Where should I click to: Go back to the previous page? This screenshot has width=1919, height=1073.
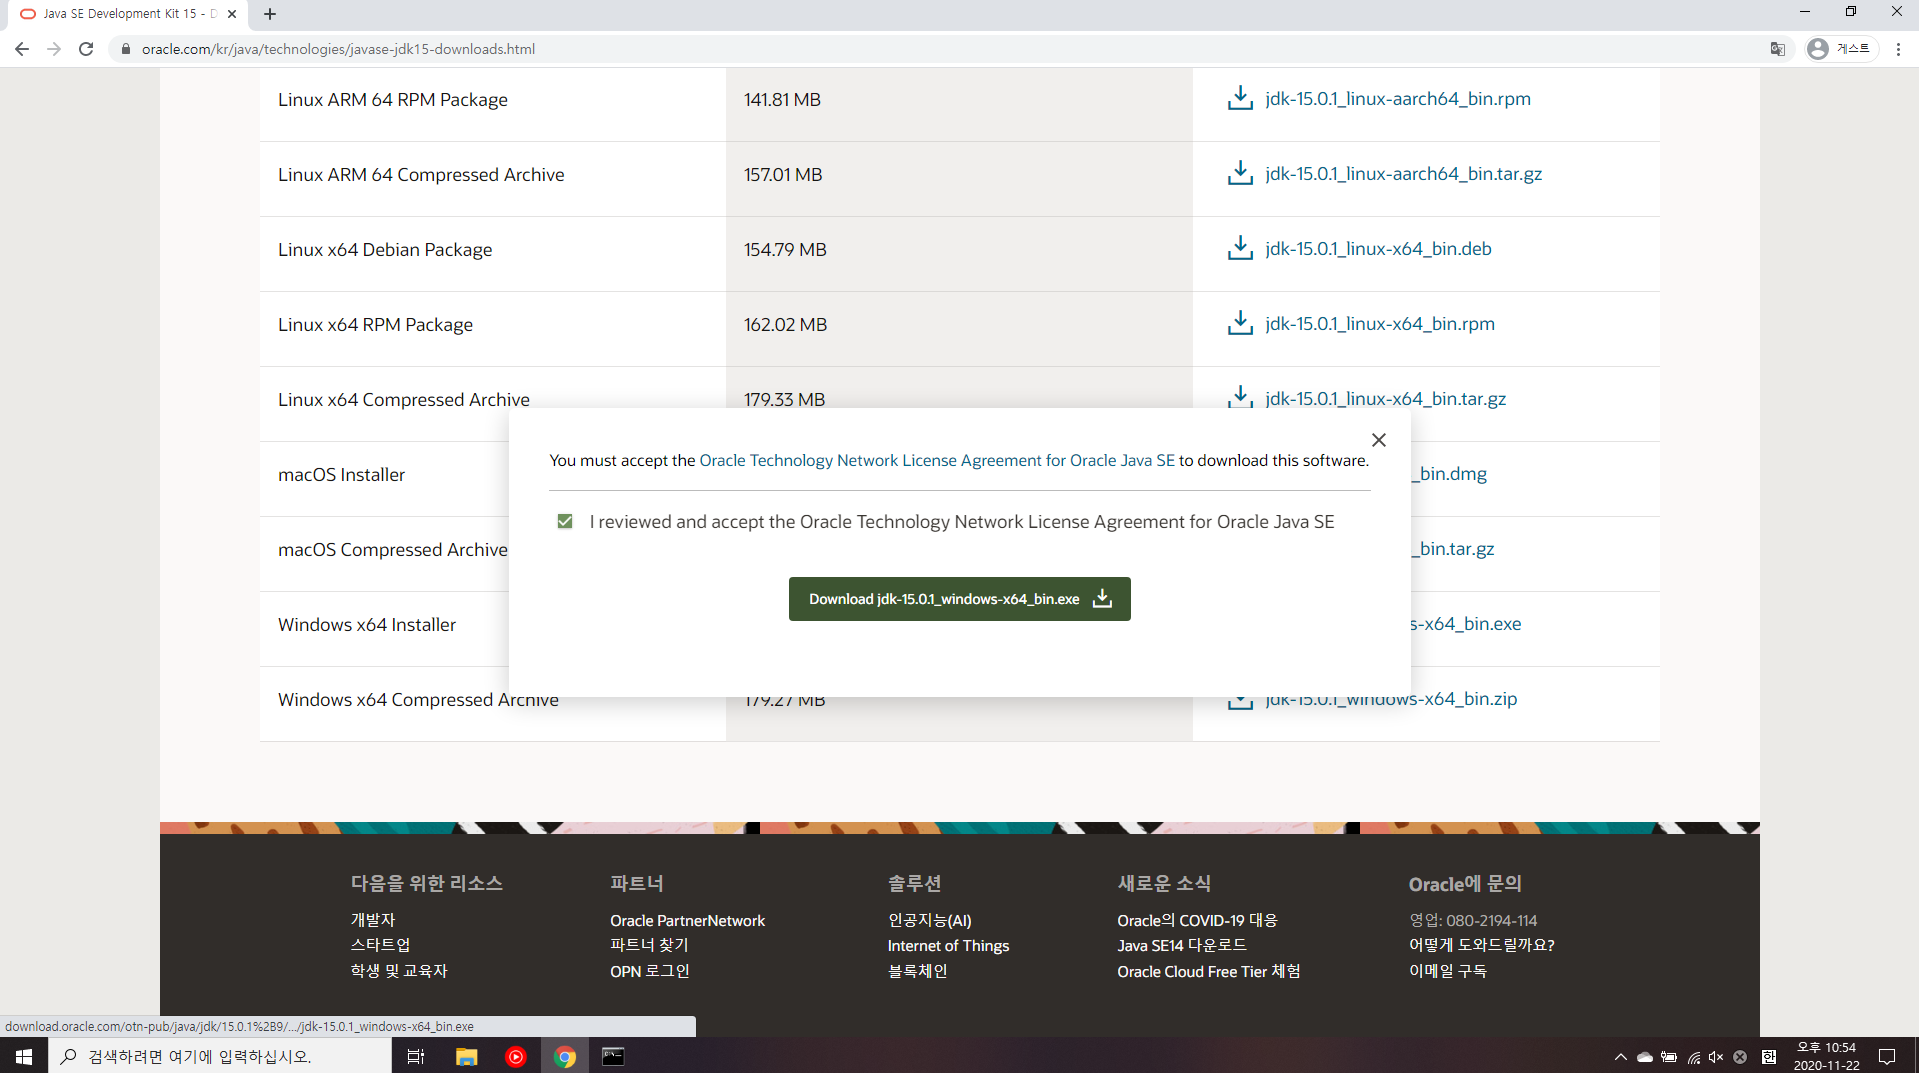click(x=22, y=49)
